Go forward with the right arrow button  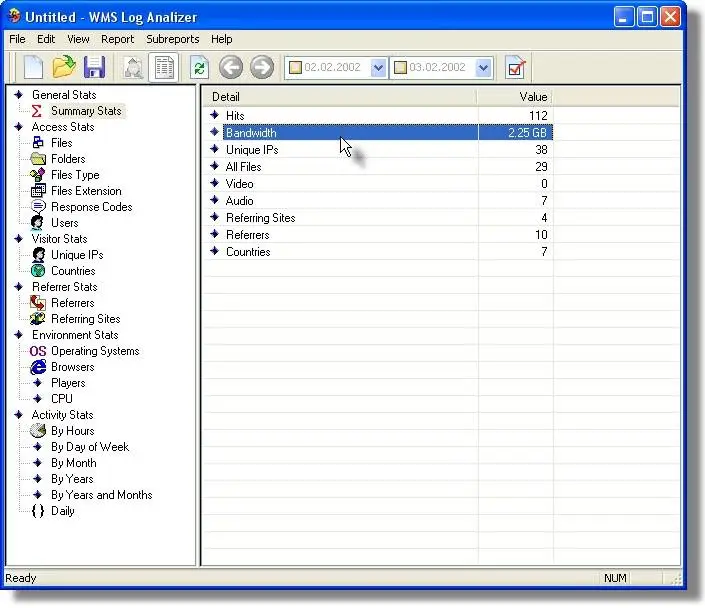coord(262,67)
